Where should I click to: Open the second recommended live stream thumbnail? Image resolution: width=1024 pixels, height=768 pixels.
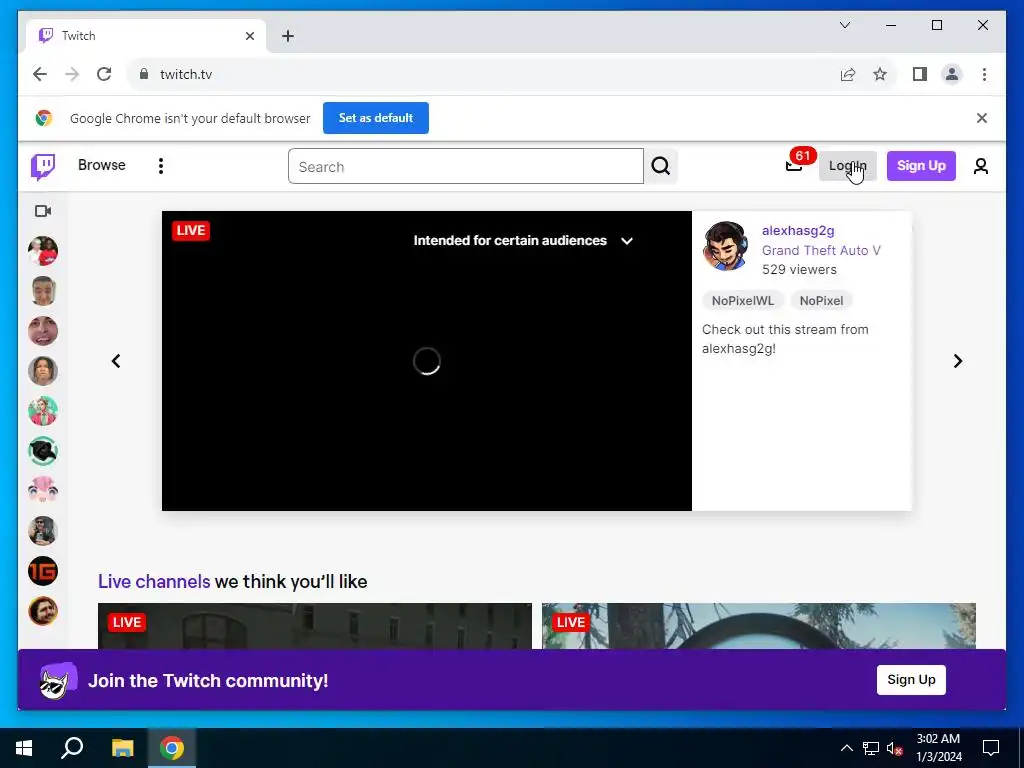[759, 626]
